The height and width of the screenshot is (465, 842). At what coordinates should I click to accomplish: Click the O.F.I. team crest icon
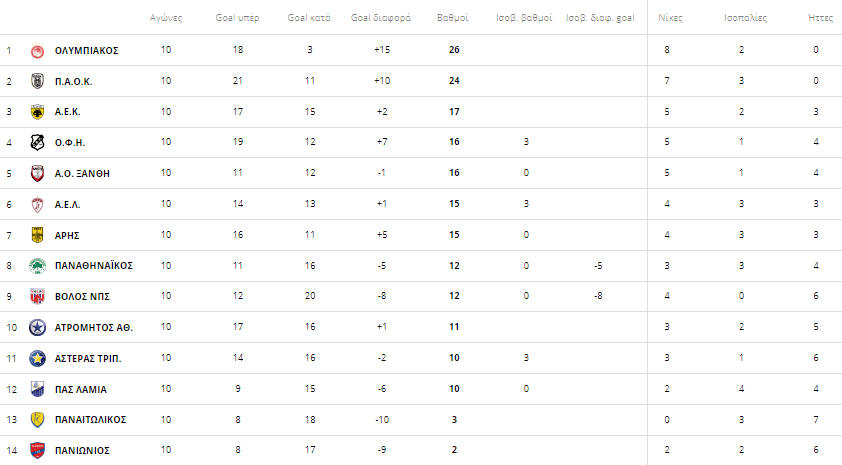point(37,142)
